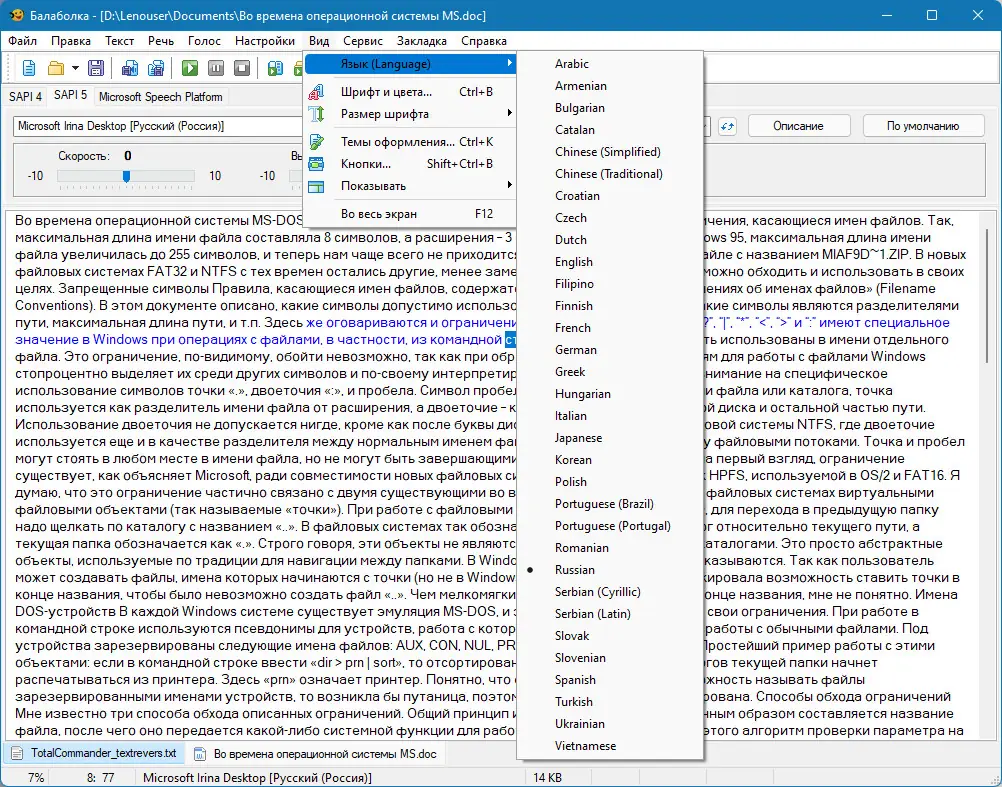Click the Save audio file icon
The height and width of the screenshot is (787, 1002).
click(x=130, y=68)
